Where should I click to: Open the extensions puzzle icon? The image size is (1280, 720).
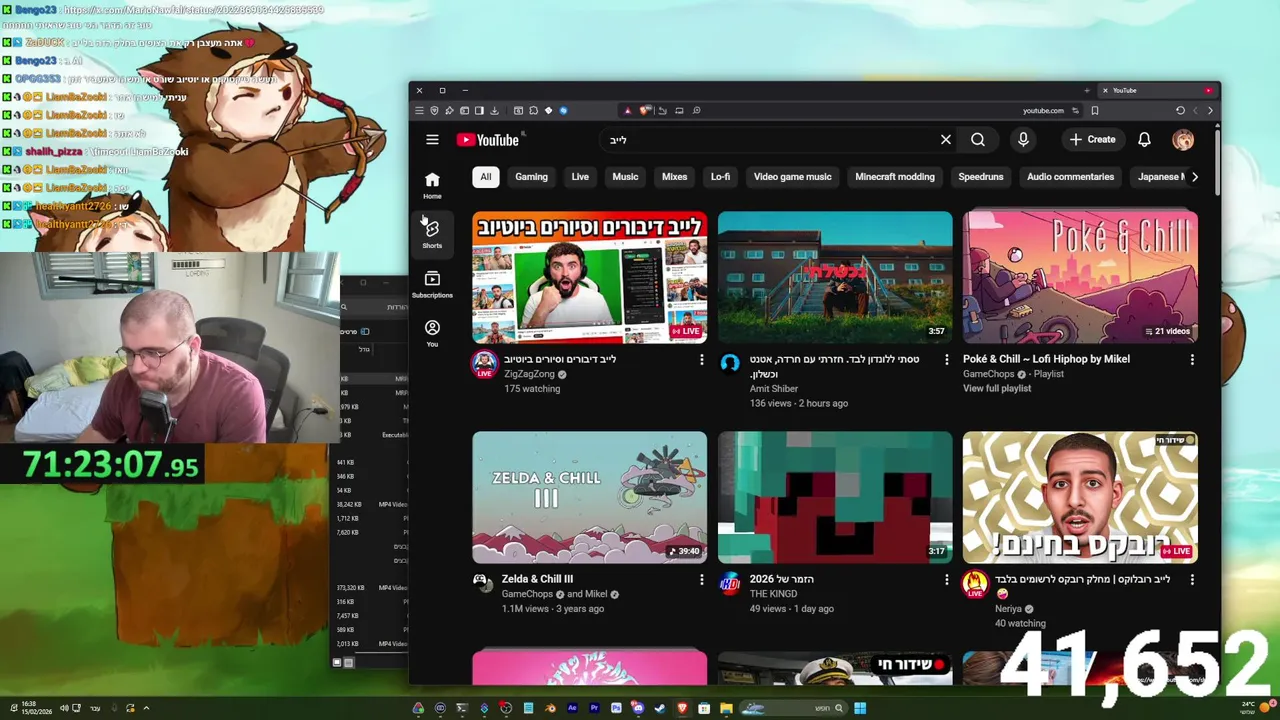click(533, 110)
